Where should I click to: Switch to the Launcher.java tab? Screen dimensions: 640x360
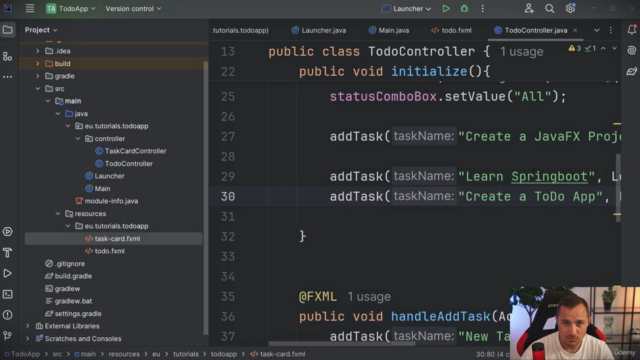coord(318,30)
